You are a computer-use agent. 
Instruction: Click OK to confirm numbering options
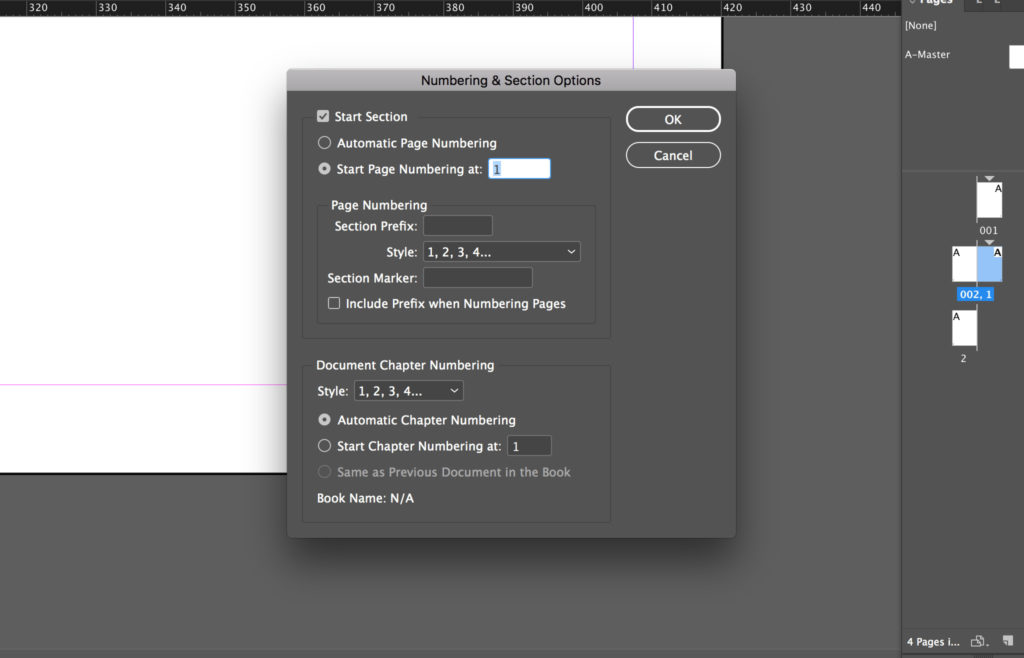point(673,119)
